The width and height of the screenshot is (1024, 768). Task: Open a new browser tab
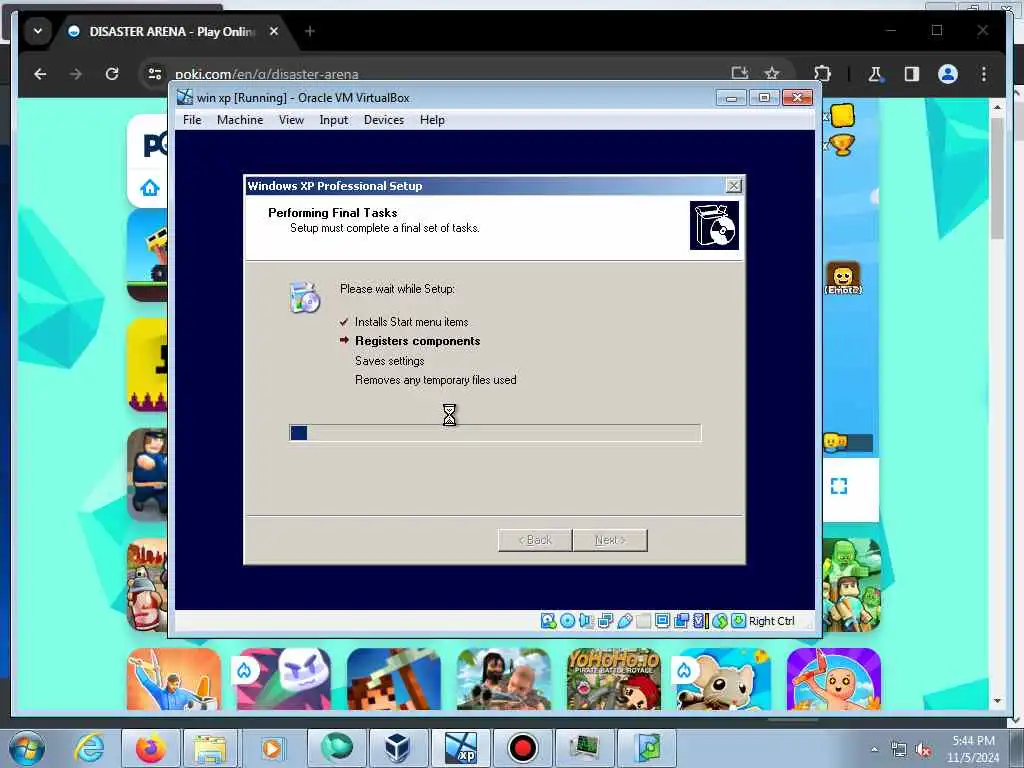310,31
